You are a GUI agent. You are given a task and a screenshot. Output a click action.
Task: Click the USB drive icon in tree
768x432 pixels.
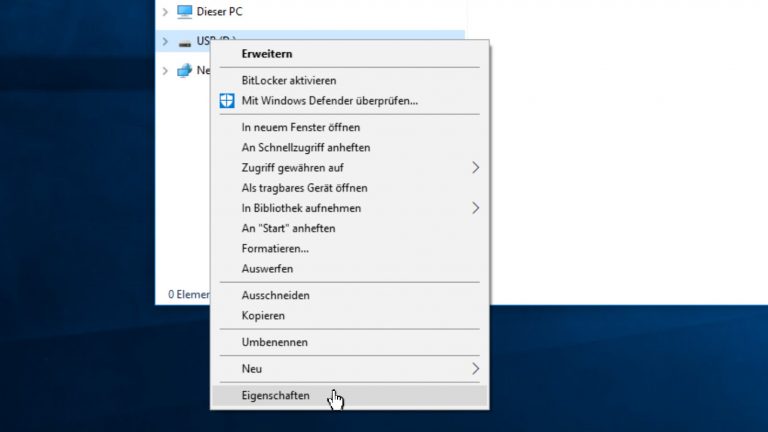pyautogui.click(x=184, y=42)
